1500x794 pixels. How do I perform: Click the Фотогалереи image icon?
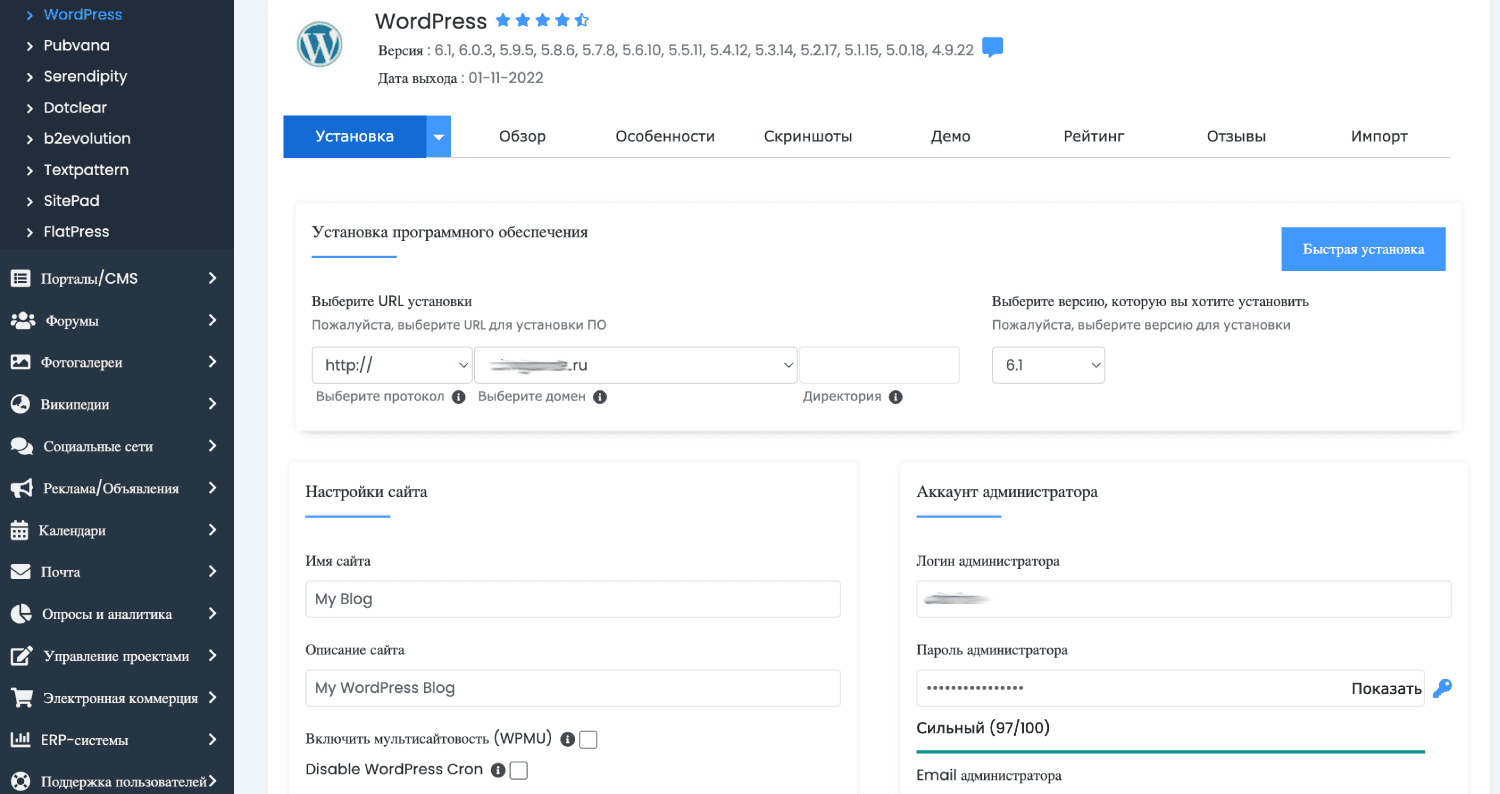point(20,362)
